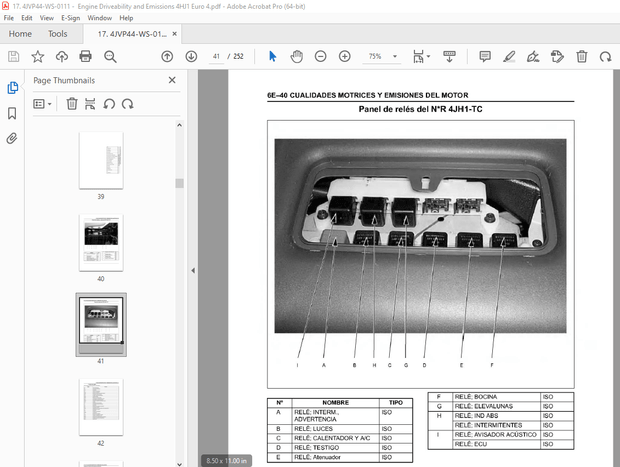Click the 'NOMBRE' column header
This screenshot has height=467, width=620.
(x=335, y=403)
